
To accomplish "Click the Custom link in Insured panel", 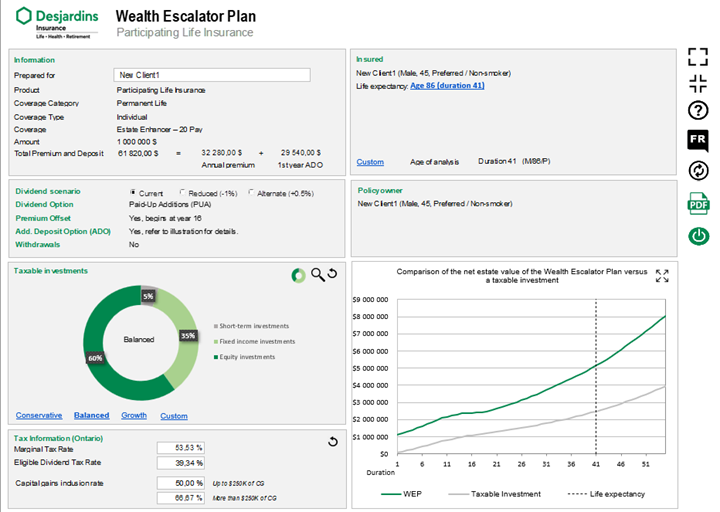I will click(370, 162).
